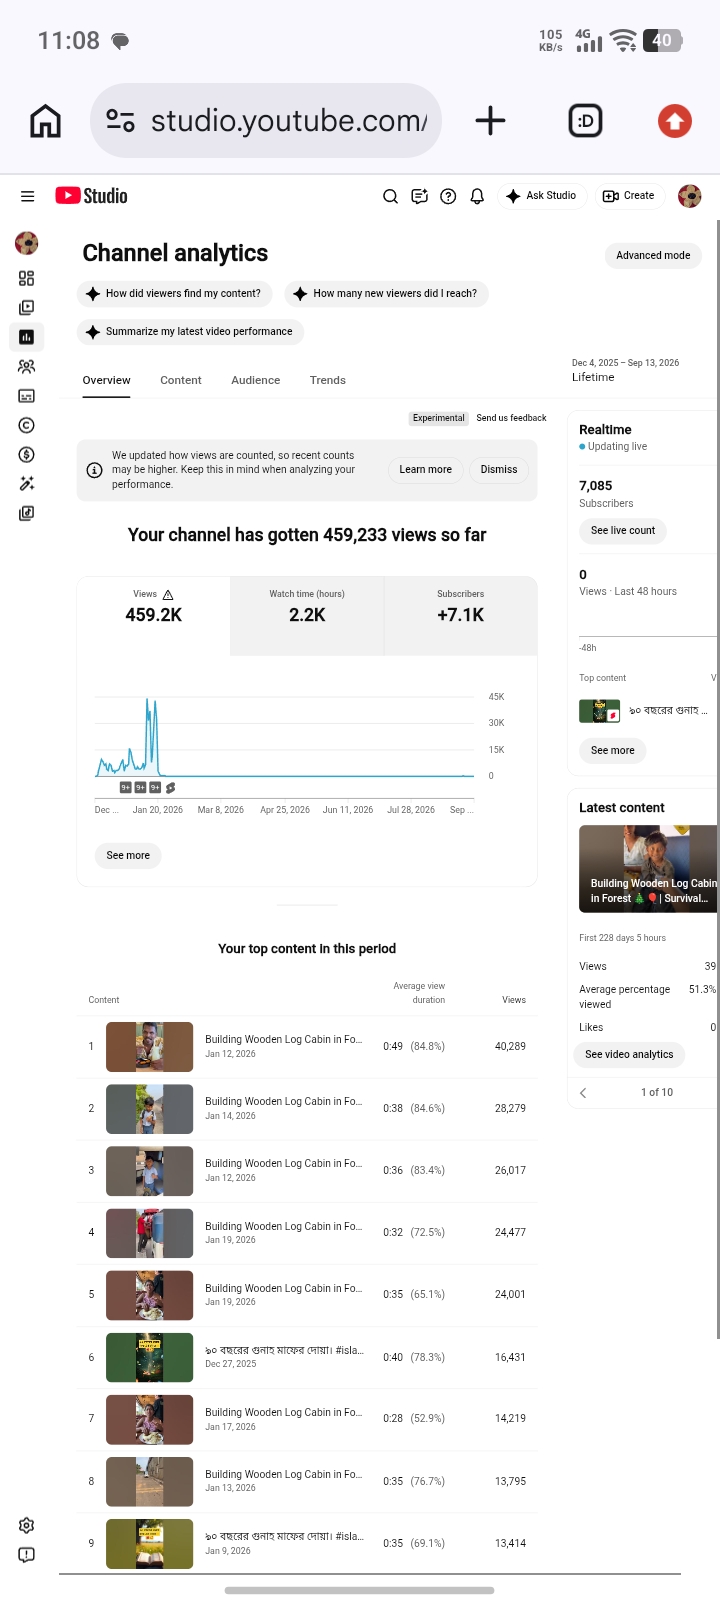Open a new browser tab with plus
The height and width of the screenshot is (1608, 720).
[x=490, y=121]
